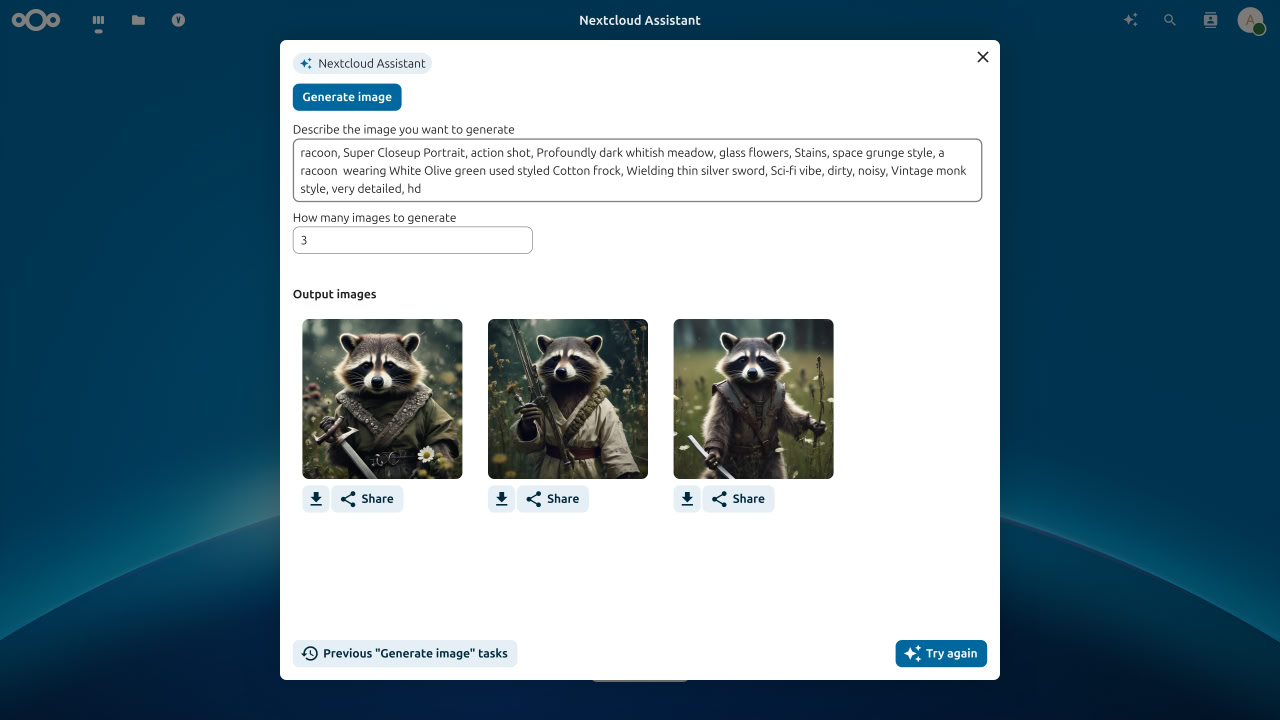Open the user avatar menu

1251,20
